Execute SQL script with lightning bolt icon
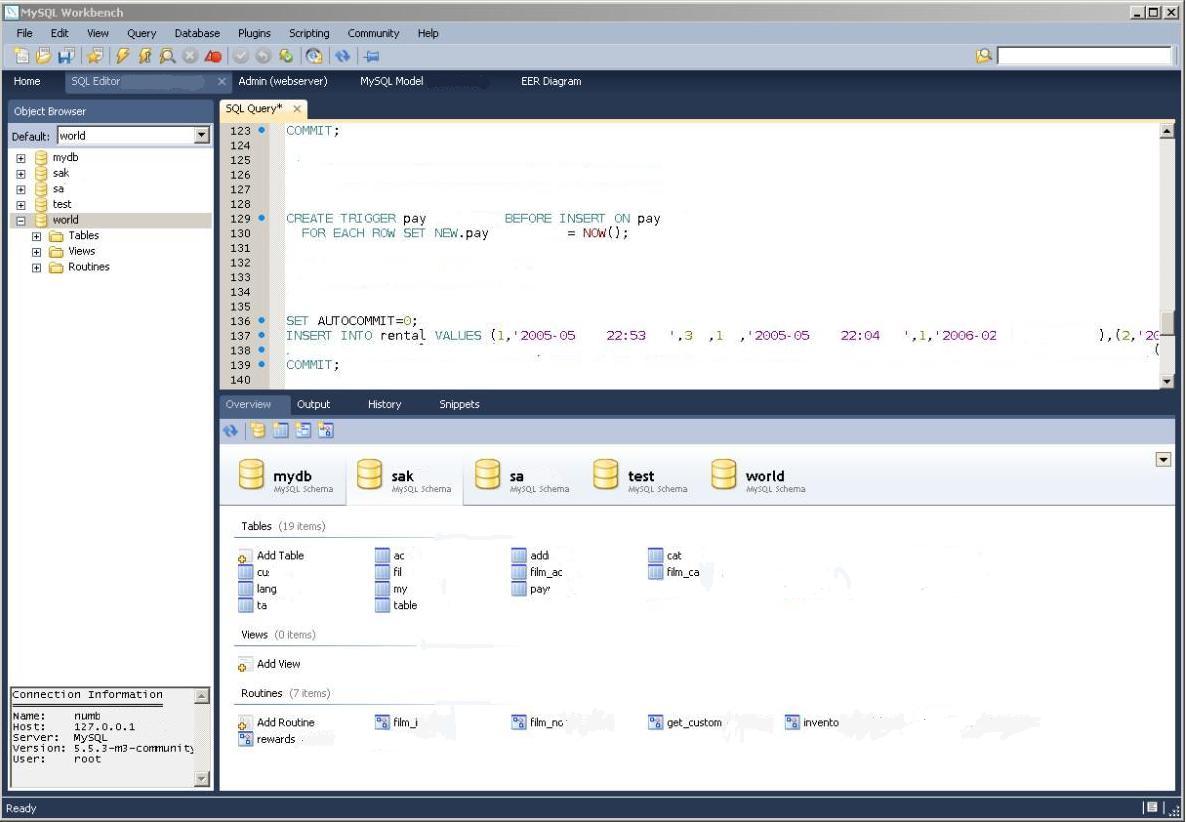Screen dimensions: 1186x822 123,56
